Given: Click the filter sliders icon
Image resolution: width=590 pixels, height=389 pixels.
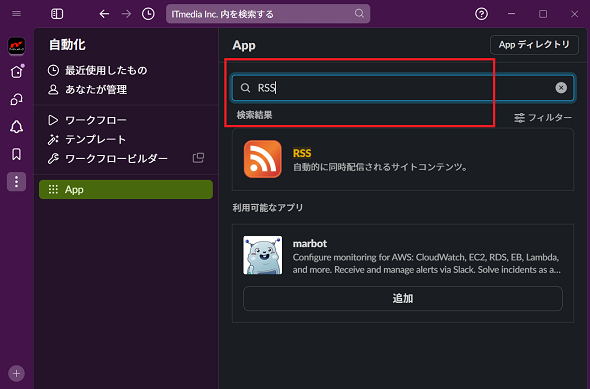Looking at the screenshot, I should pyautogui.click(x=520, y=118).
